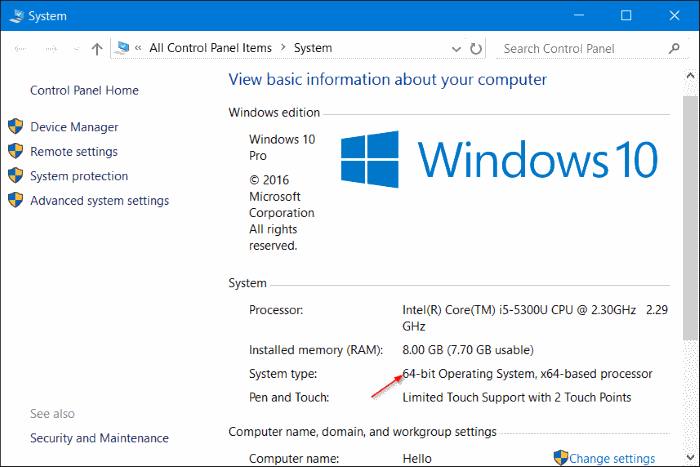
Task: Click the 'Windows edition' section heading
Action: pos(274,113)
